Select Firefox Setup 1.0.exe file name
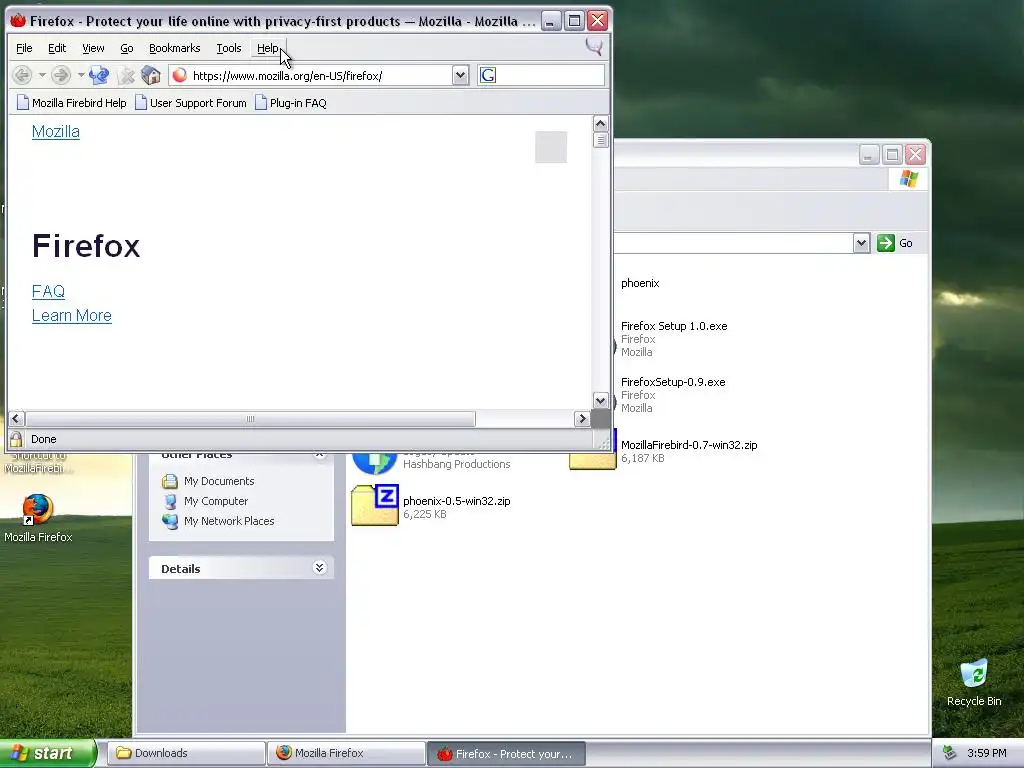This screenshot has width=1024, height=768. [674, 326]
